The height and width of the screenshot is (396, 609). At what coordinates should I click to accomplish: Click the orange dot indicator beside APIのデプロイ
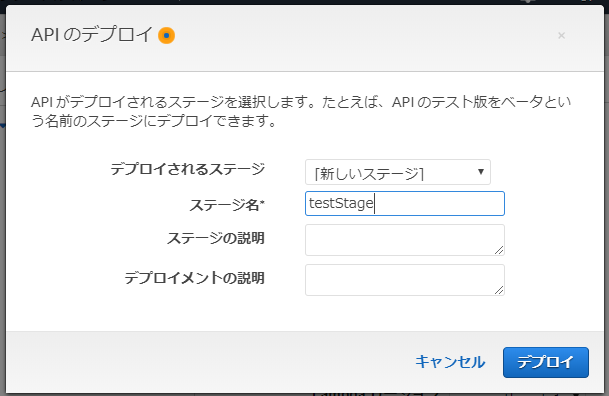click(166, 35)
